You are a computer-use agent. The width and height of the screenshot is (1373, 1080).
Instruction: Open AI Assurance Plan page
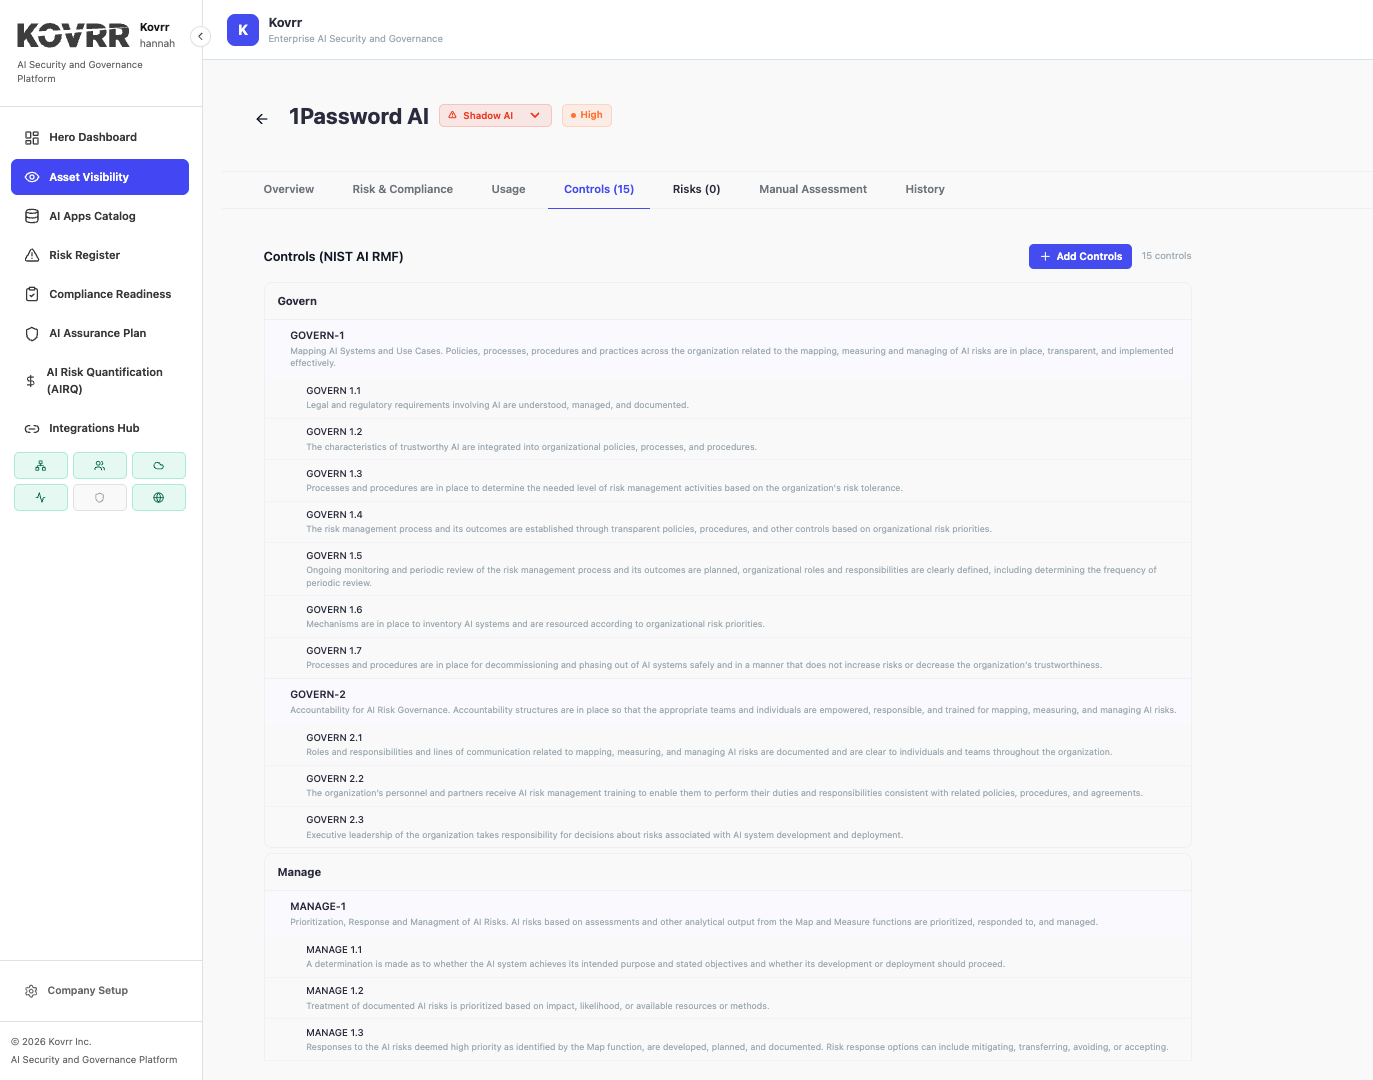point(100,333)
